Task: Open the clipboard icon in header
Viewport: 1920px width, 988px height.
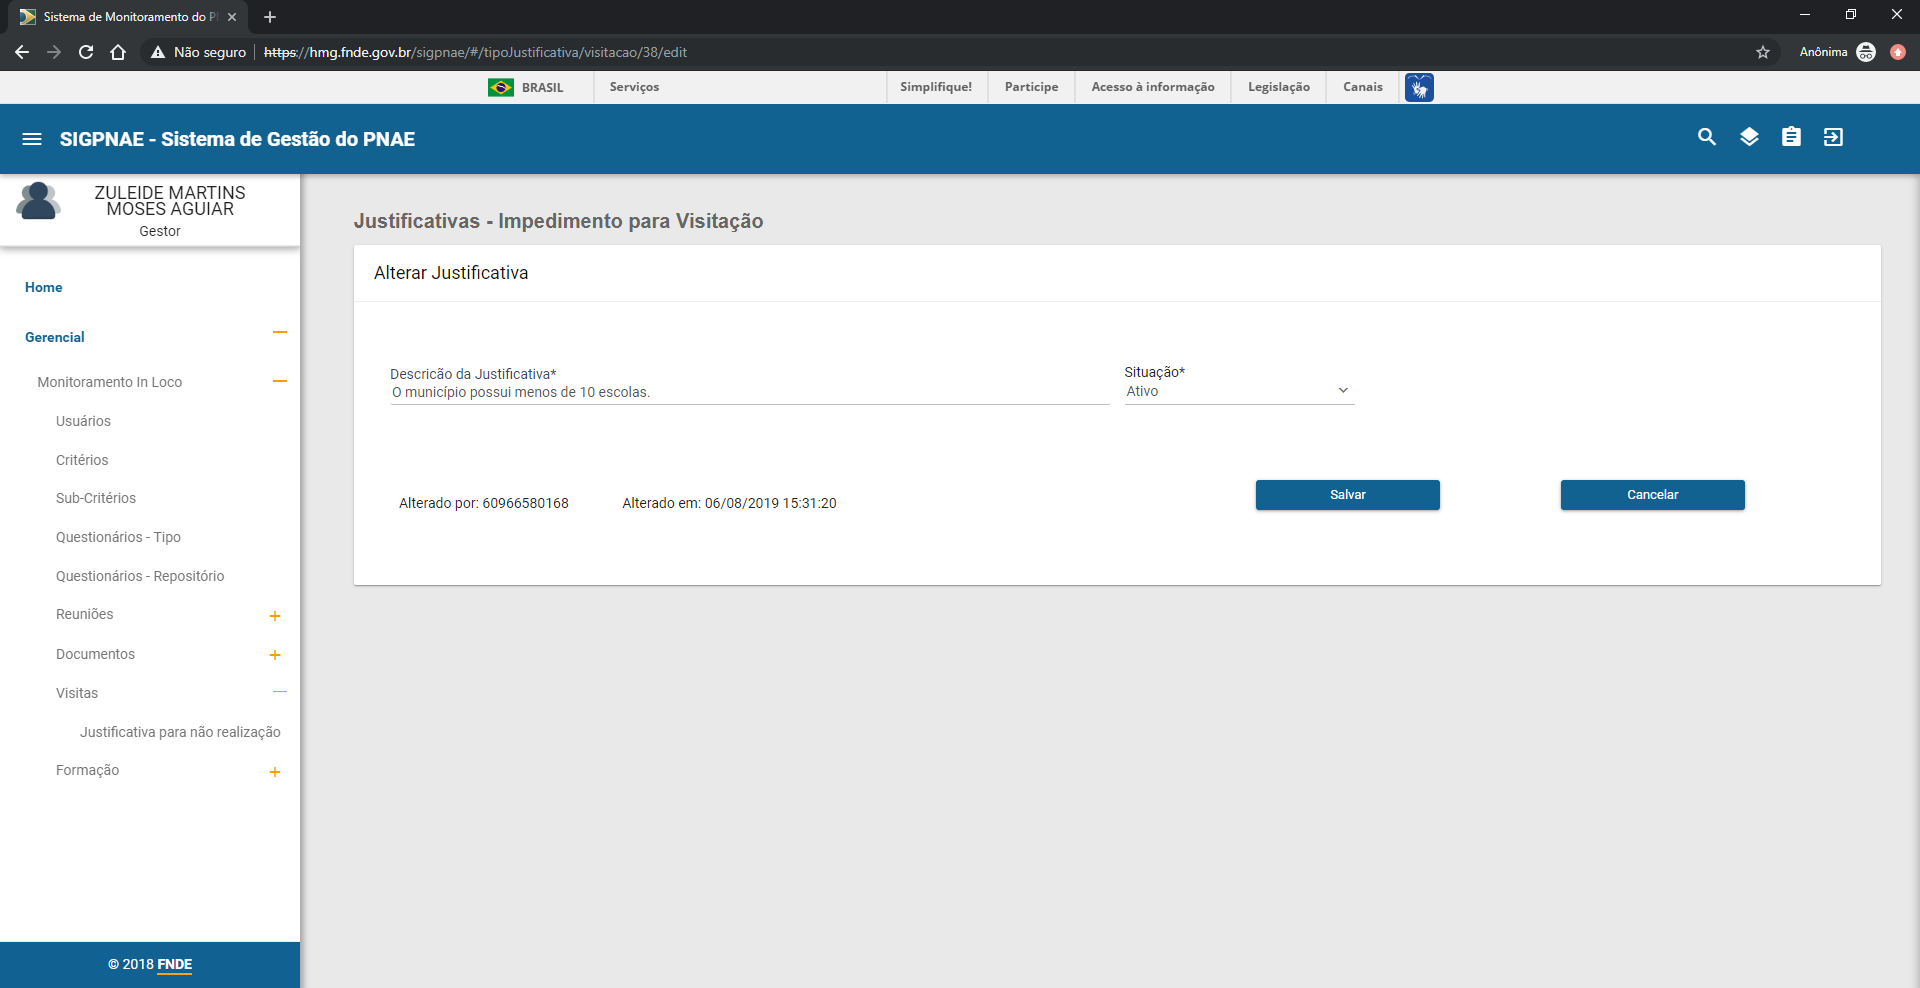Action: click(1790, 137)
